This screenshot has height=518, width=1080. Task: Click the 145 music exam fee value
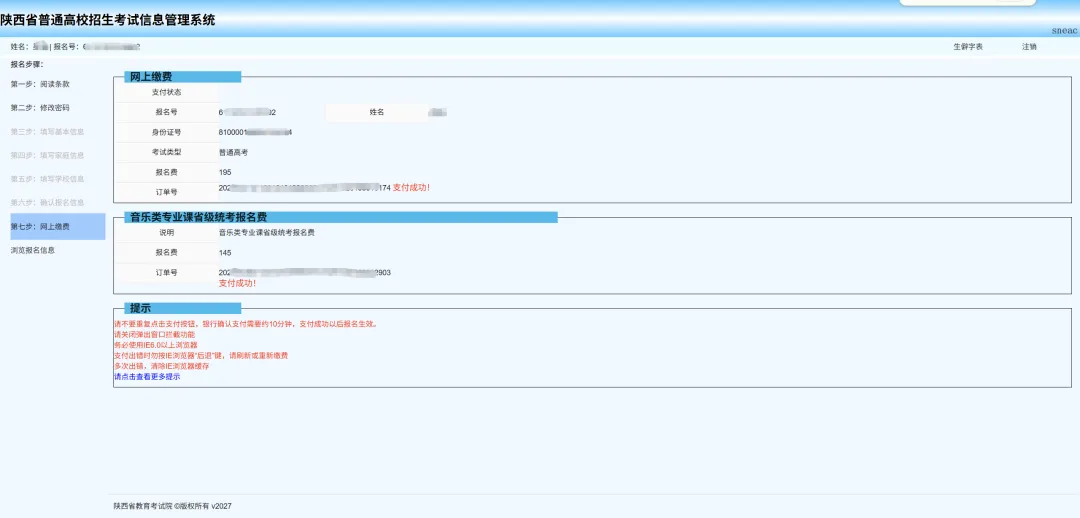coord(225,253)
